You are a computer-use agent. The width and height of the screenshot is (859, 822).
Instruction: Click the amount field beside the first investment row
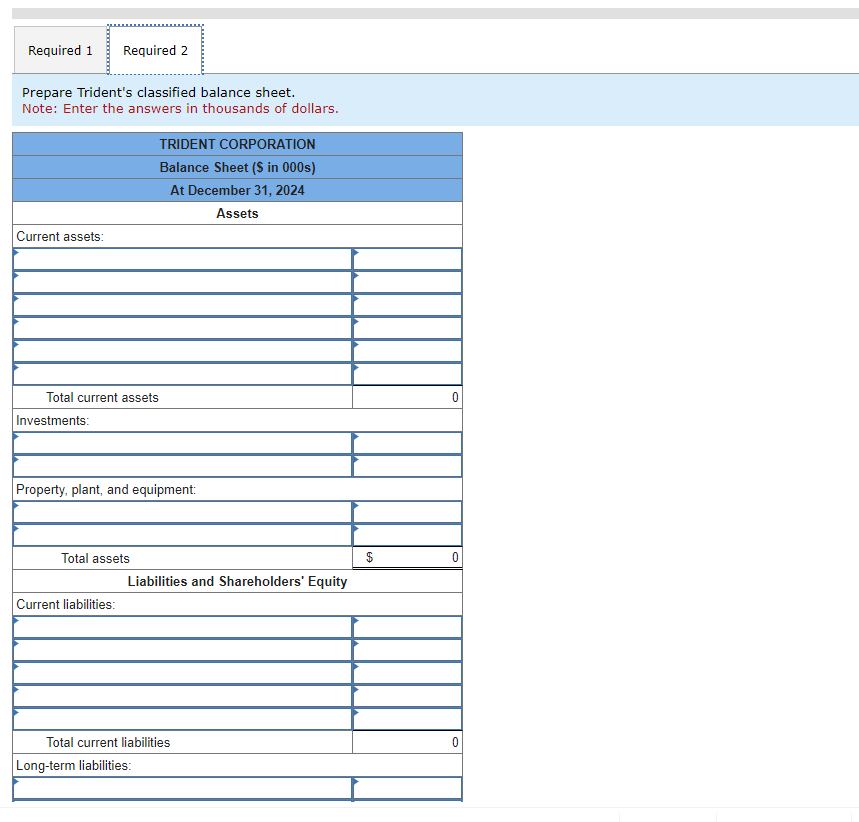407,442
